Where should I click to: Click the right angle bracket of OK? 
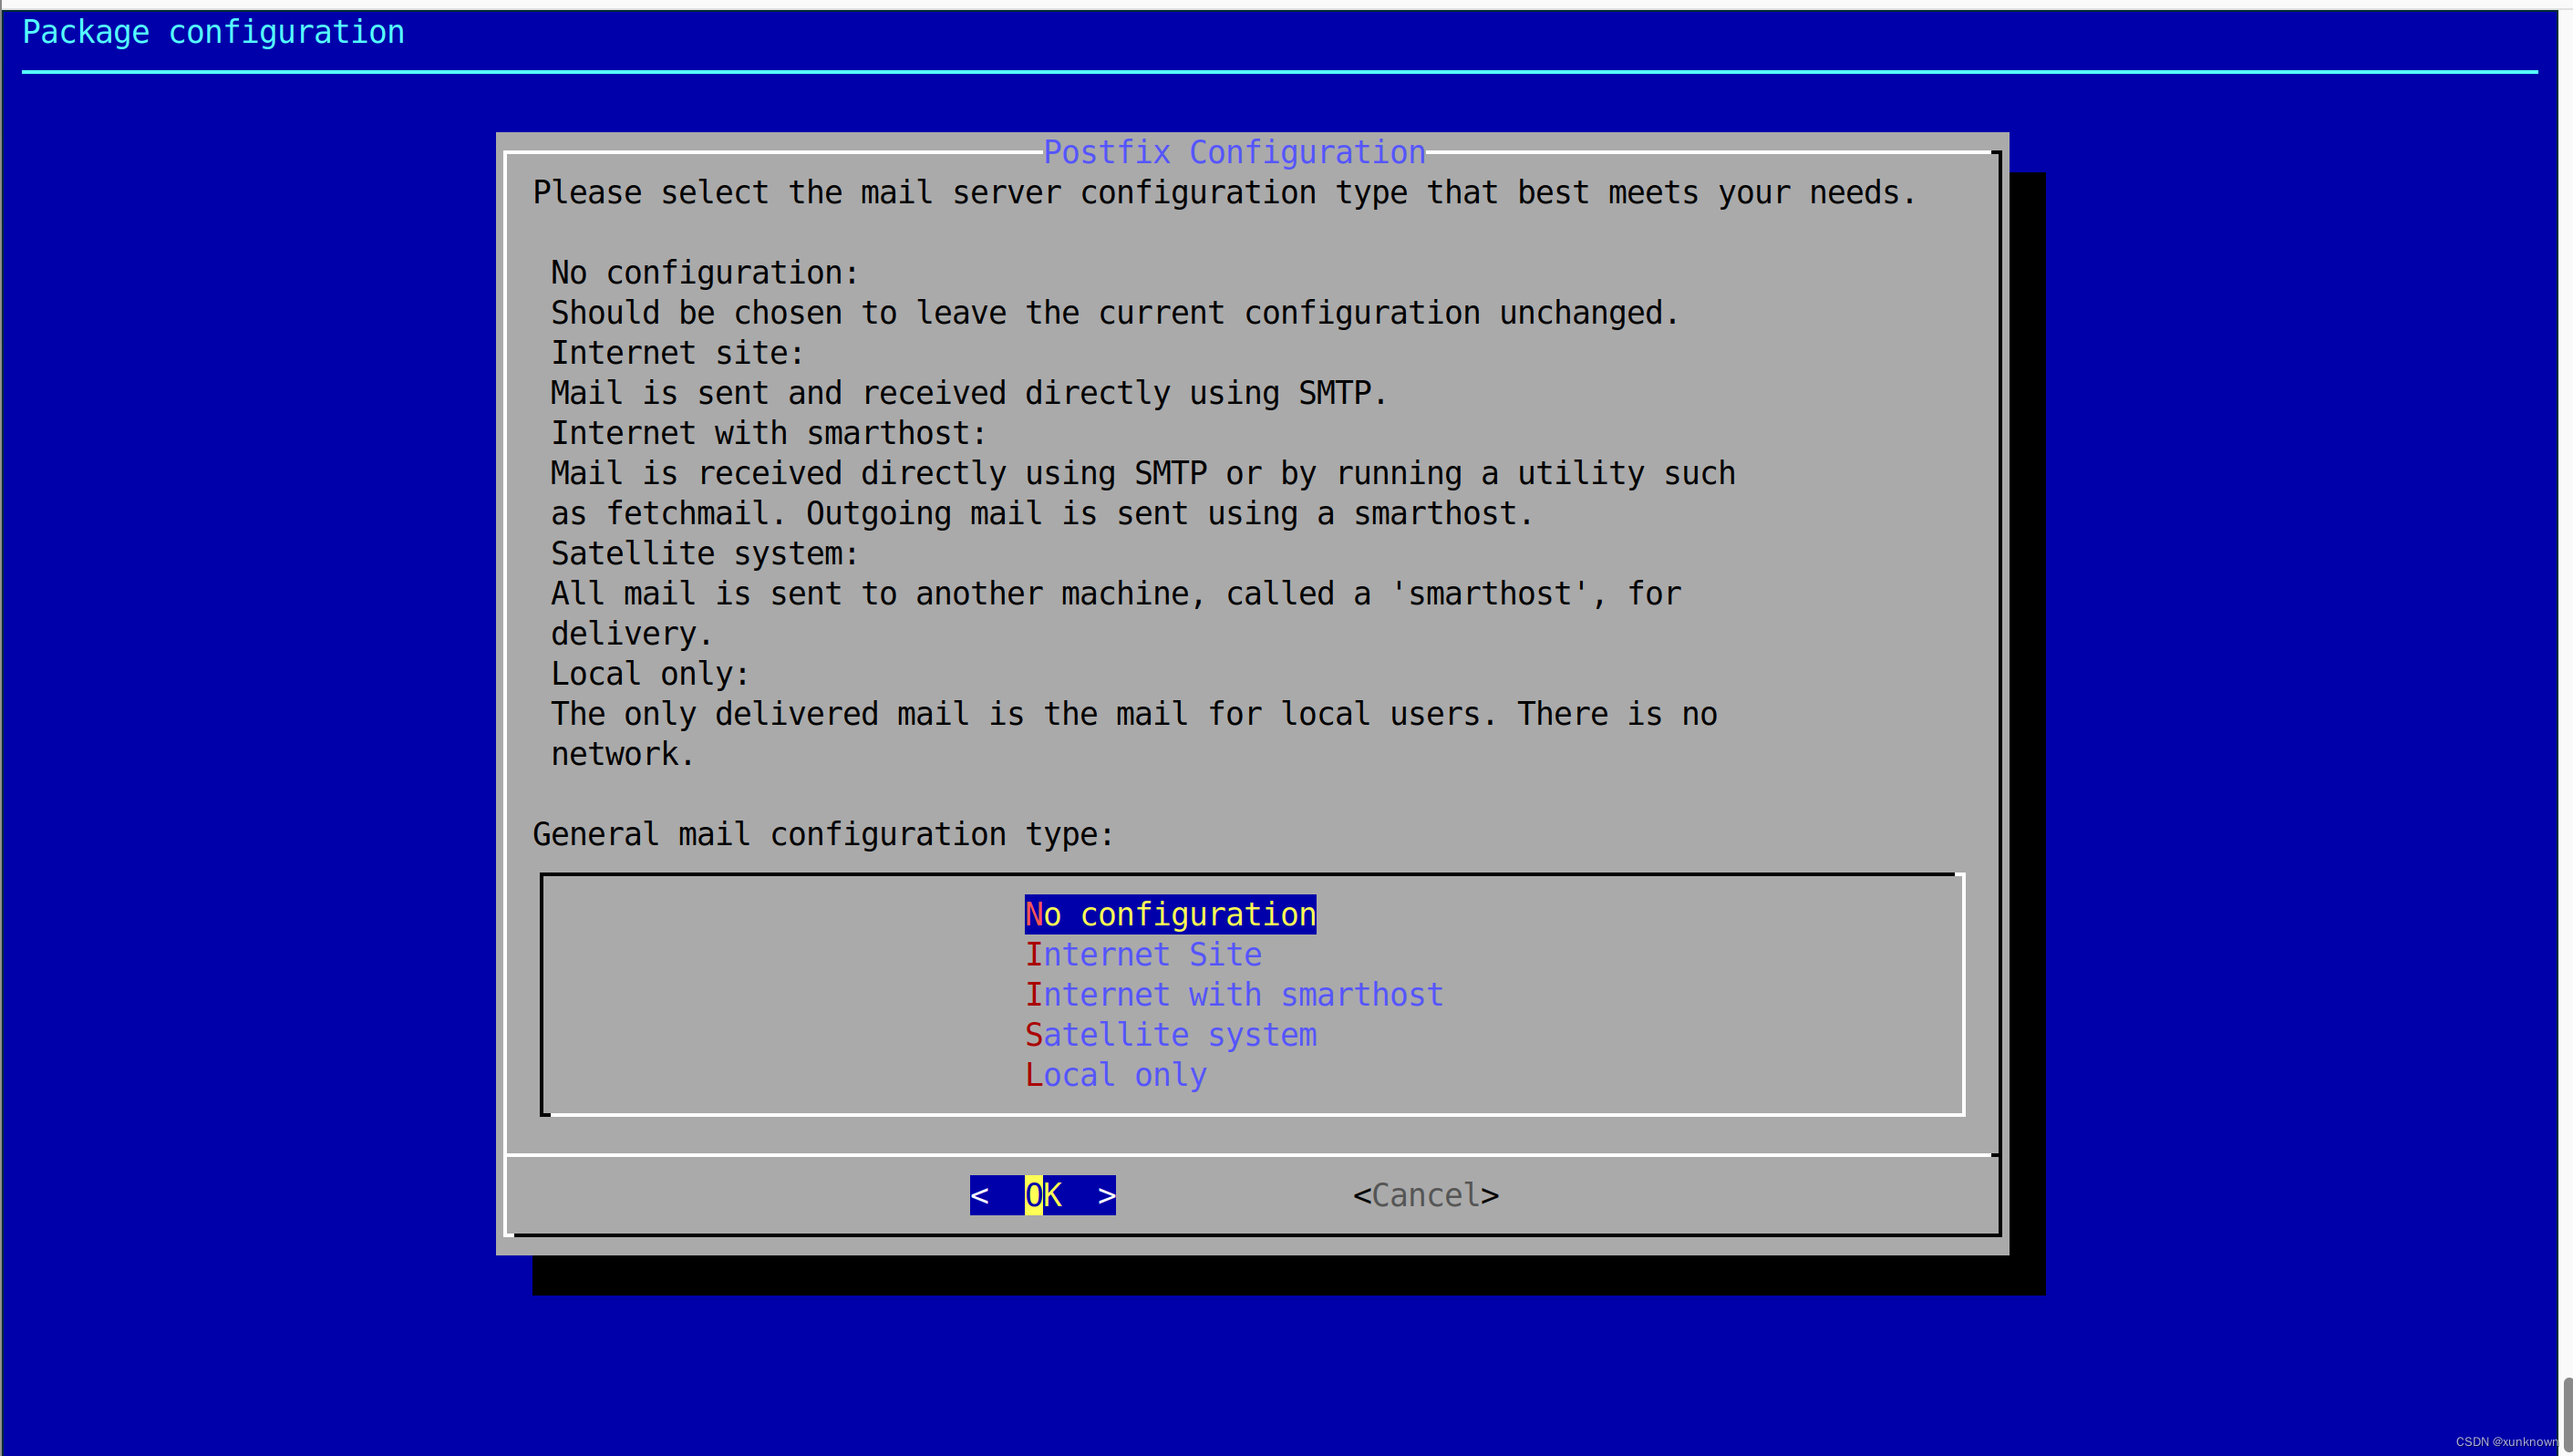tap(1106, 1195)
